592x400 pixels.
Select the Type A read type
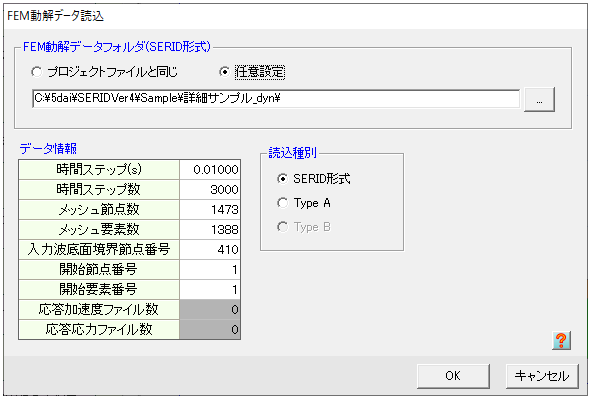point(304,203)
